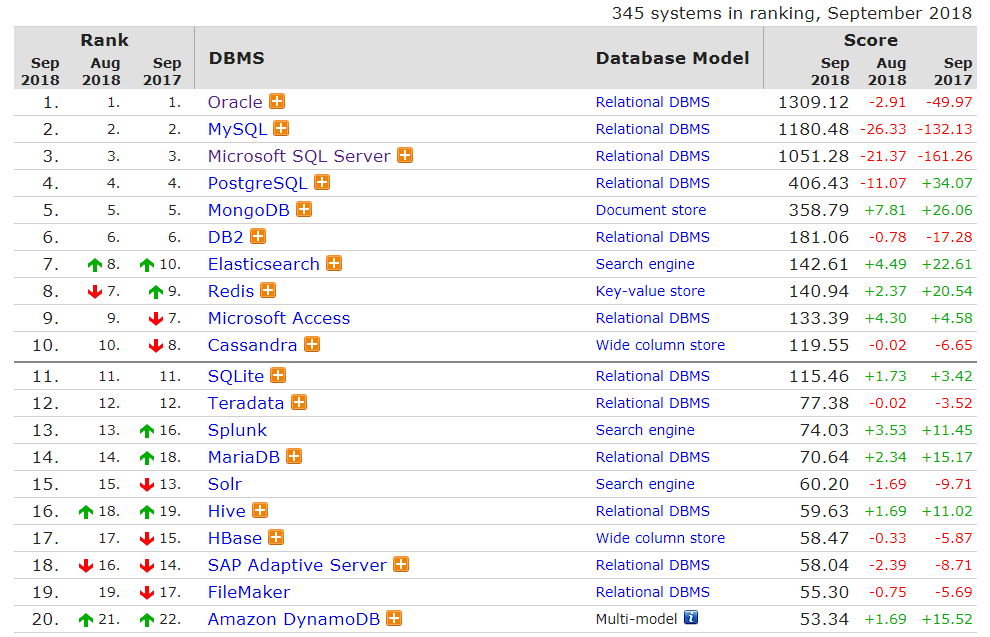Click Wide column store link for Cassandra
This screenshot has height=637, width=990.
(660, 345)
